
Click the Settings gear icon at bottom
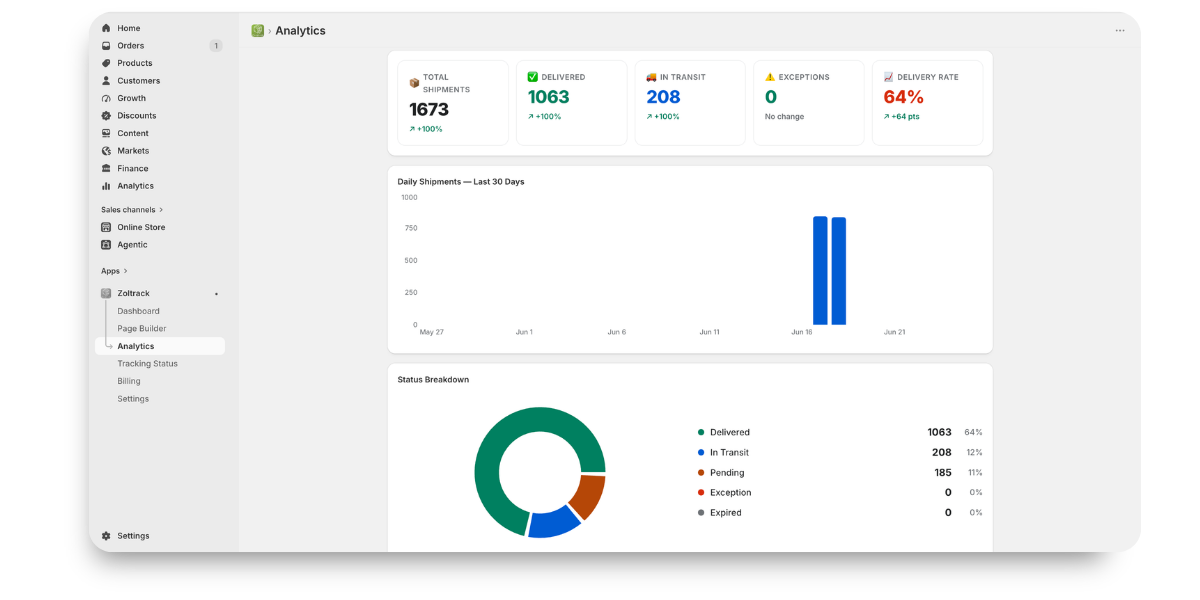pos(106,536)
